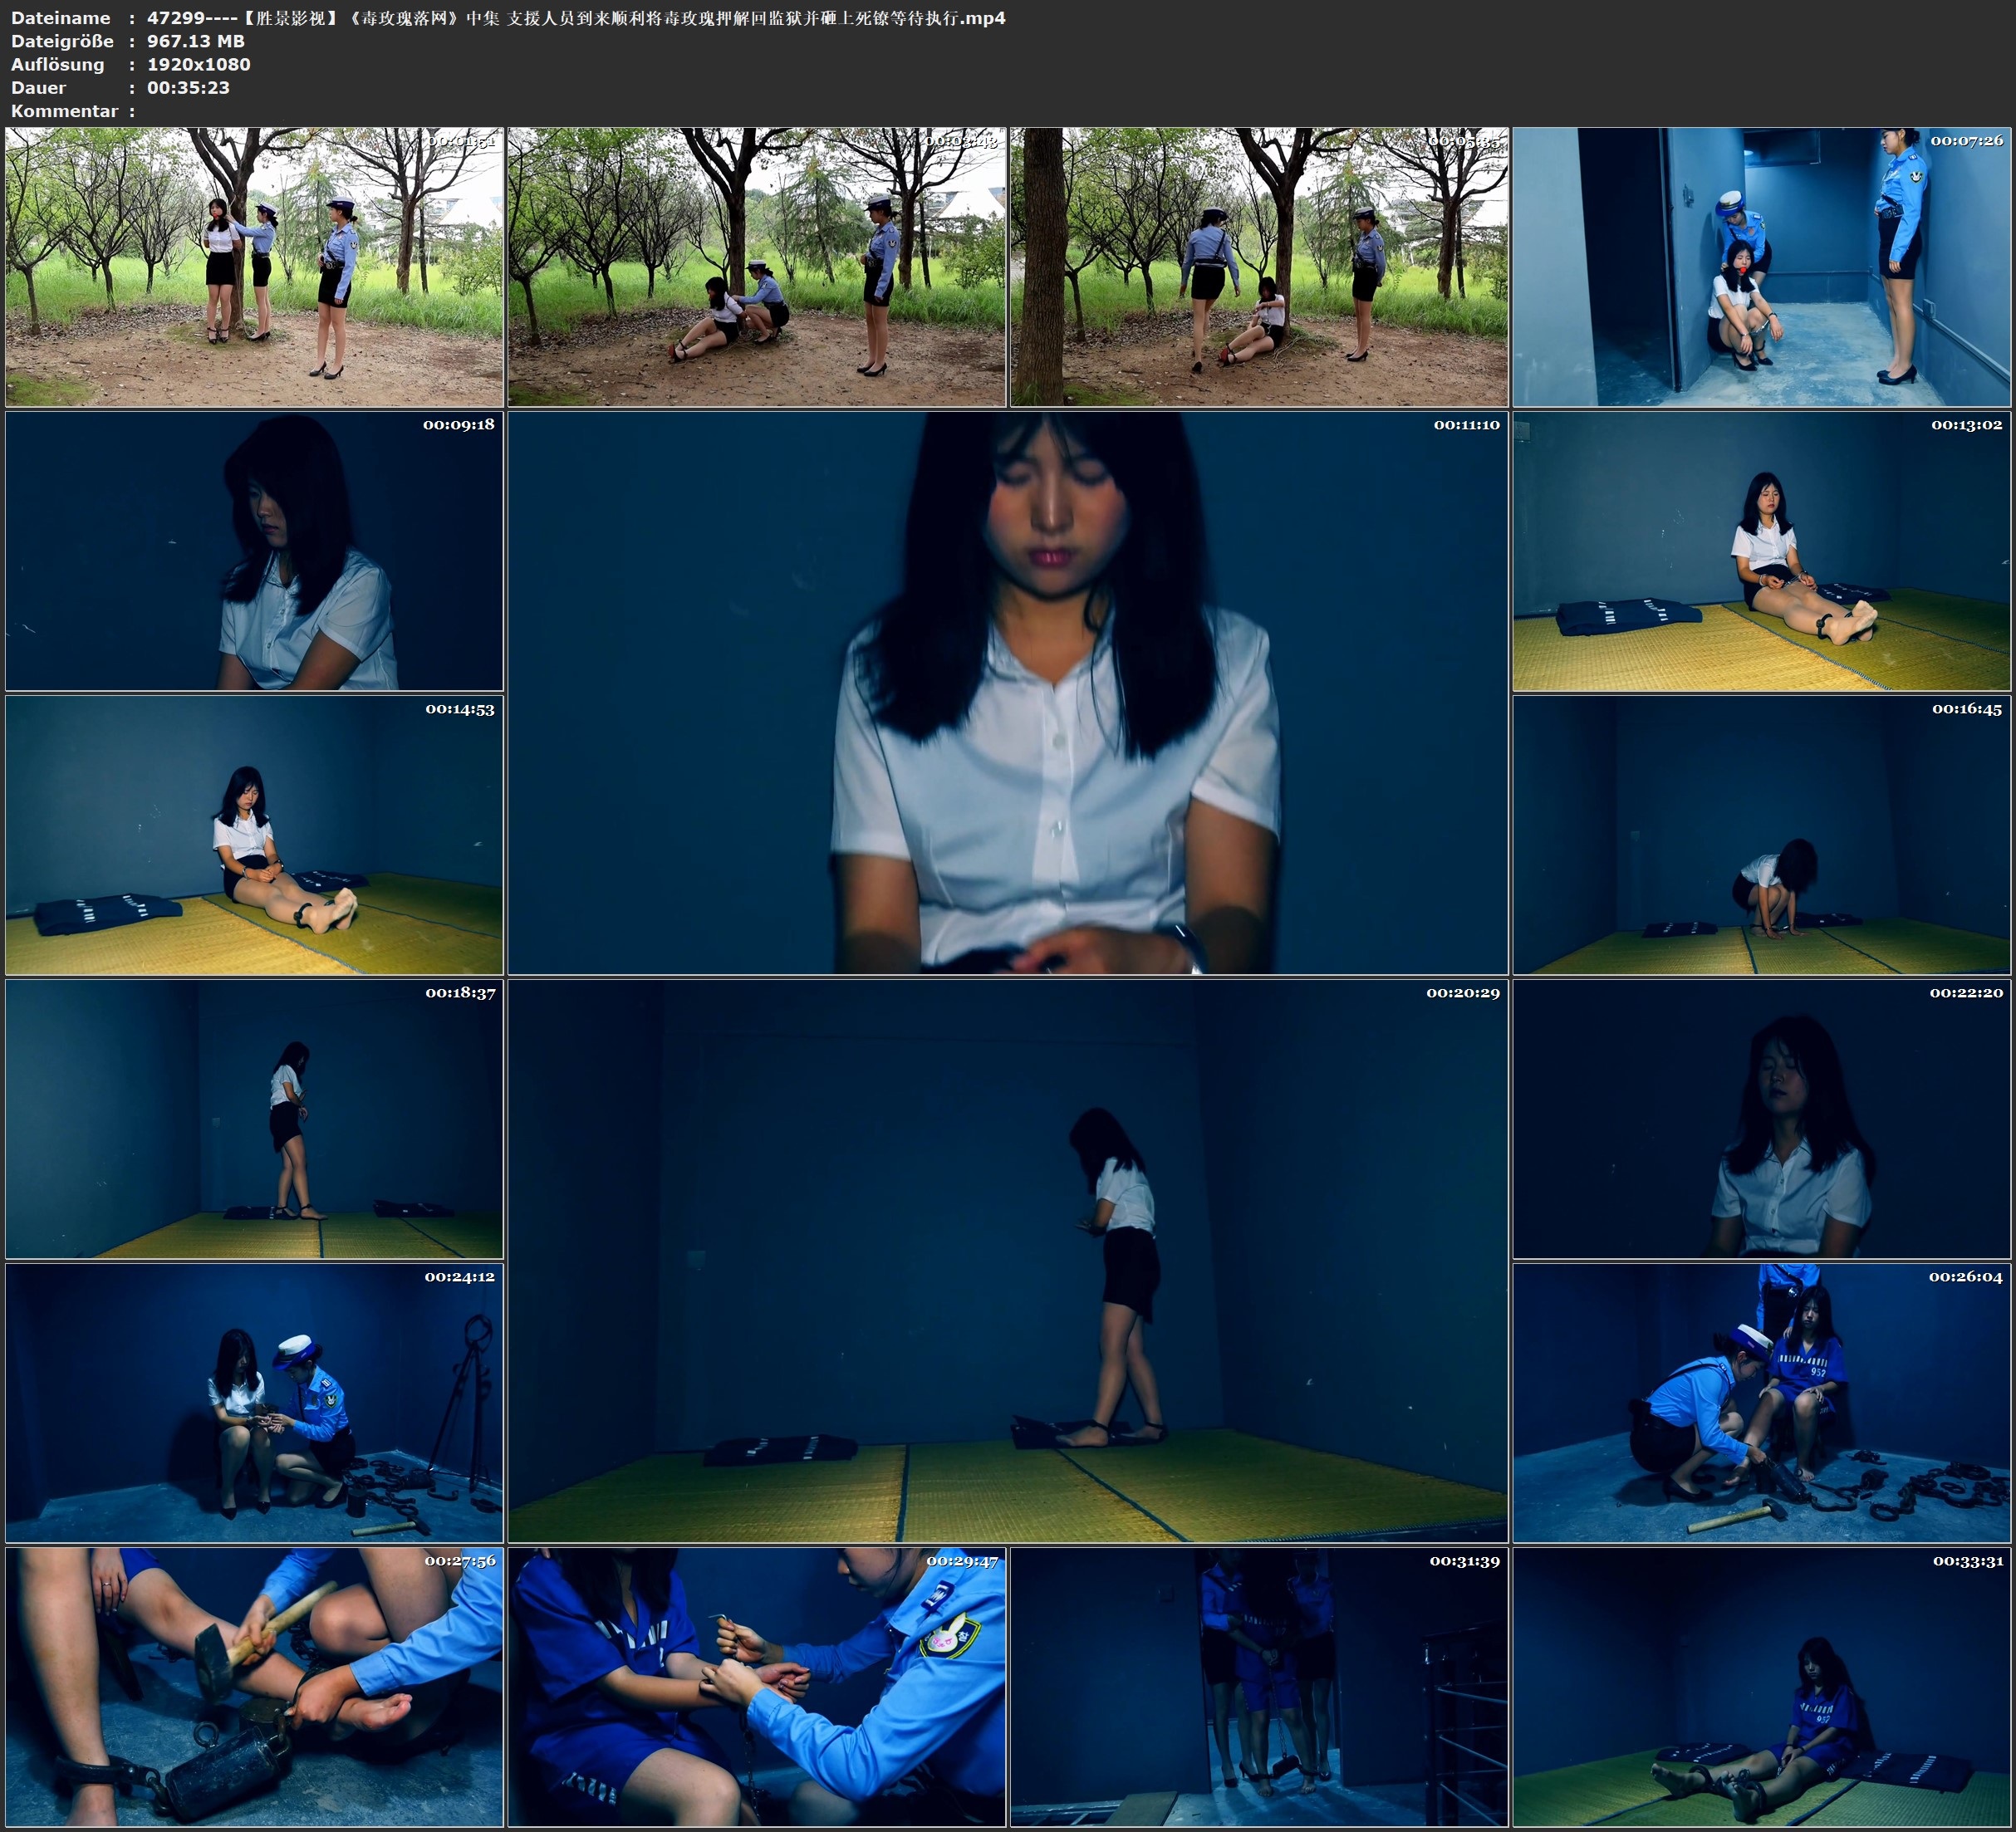The height and width of the screenshot is (1832, 2016).
Task: Click the thumbnail timestamped 00:07:26
Action: coord(1761,266)
